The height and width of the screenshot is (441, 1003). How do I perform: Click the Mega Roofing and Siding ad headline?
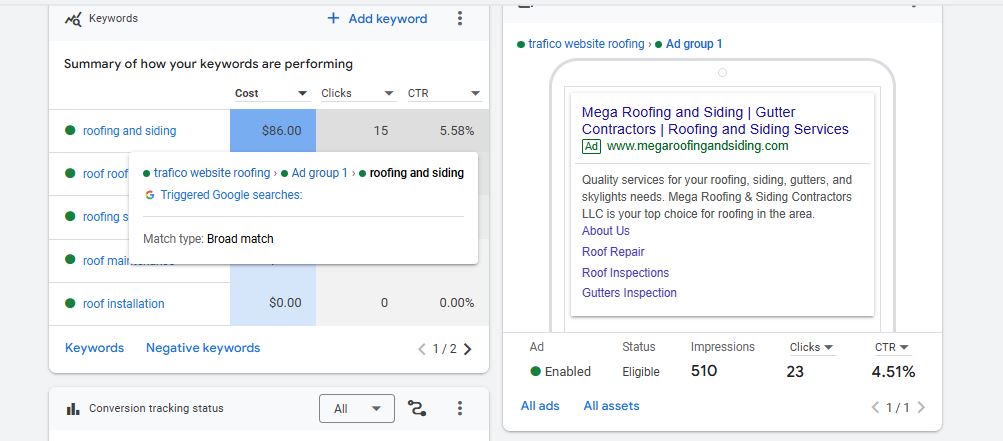[x=714, y=121]
